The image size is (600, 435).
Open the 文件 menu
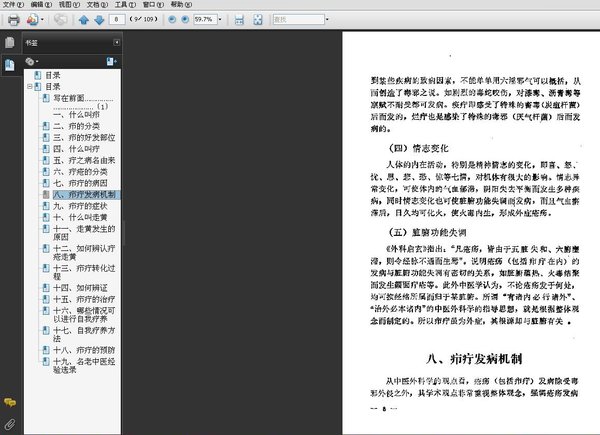[13, 5]
